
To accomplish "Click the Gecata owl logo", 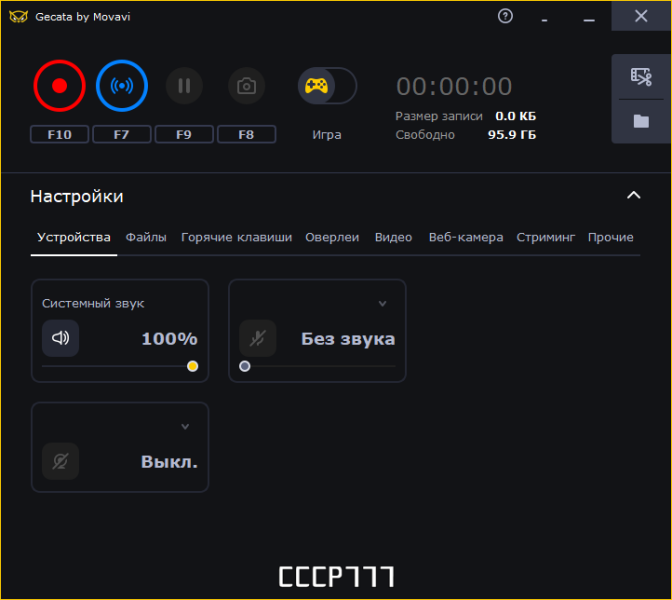I will pyautogui.click(x=18, y=17).
